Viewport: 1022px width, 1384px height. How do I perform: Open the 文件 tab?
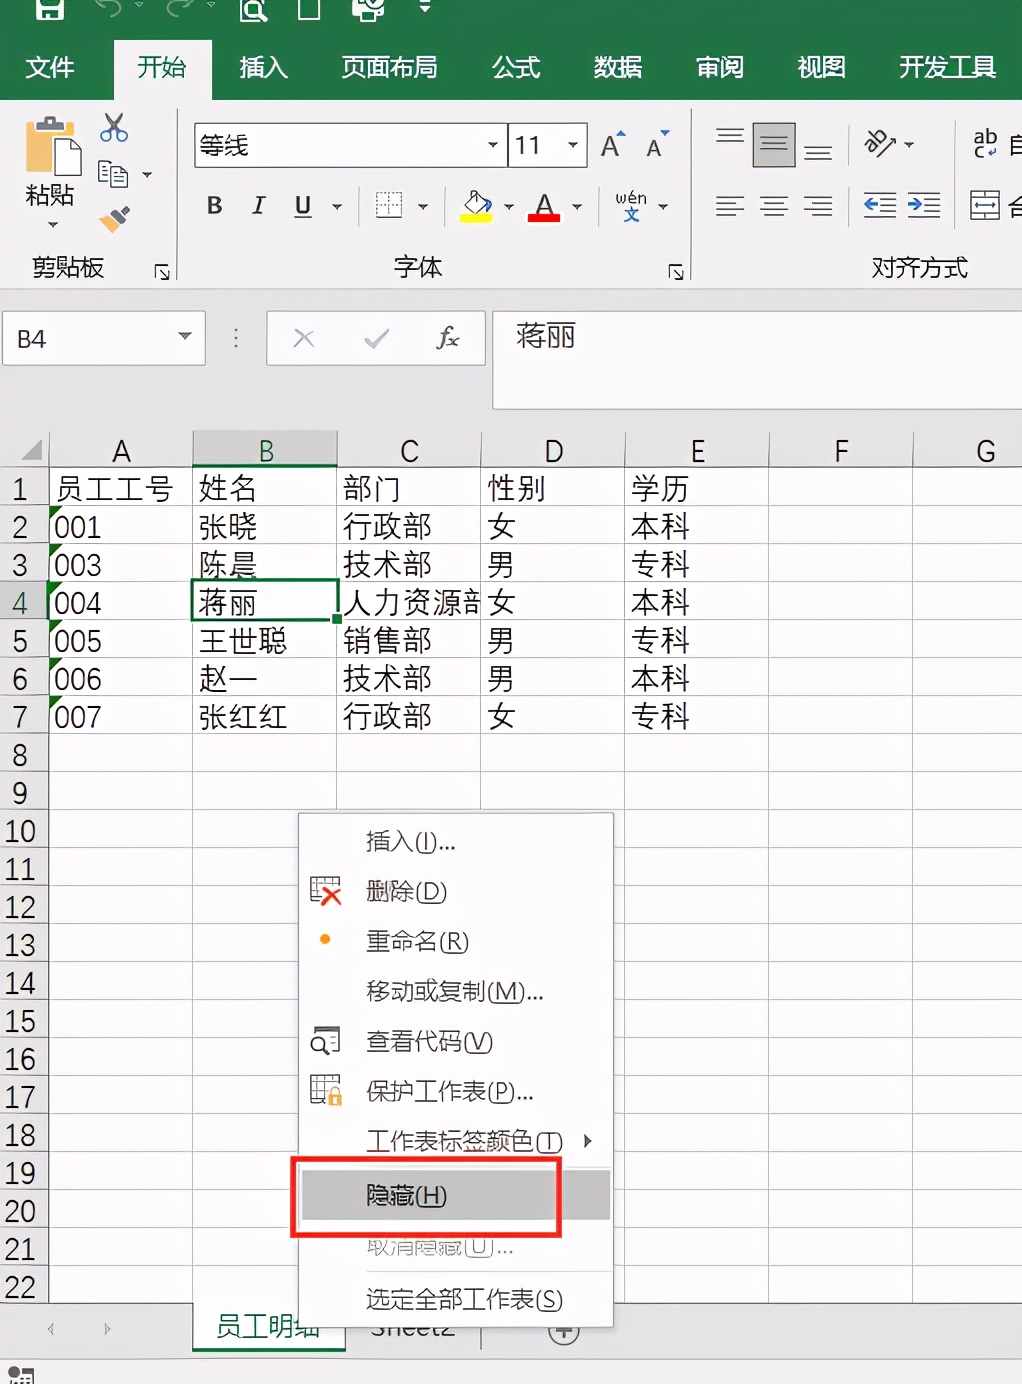tap(50, 67)
